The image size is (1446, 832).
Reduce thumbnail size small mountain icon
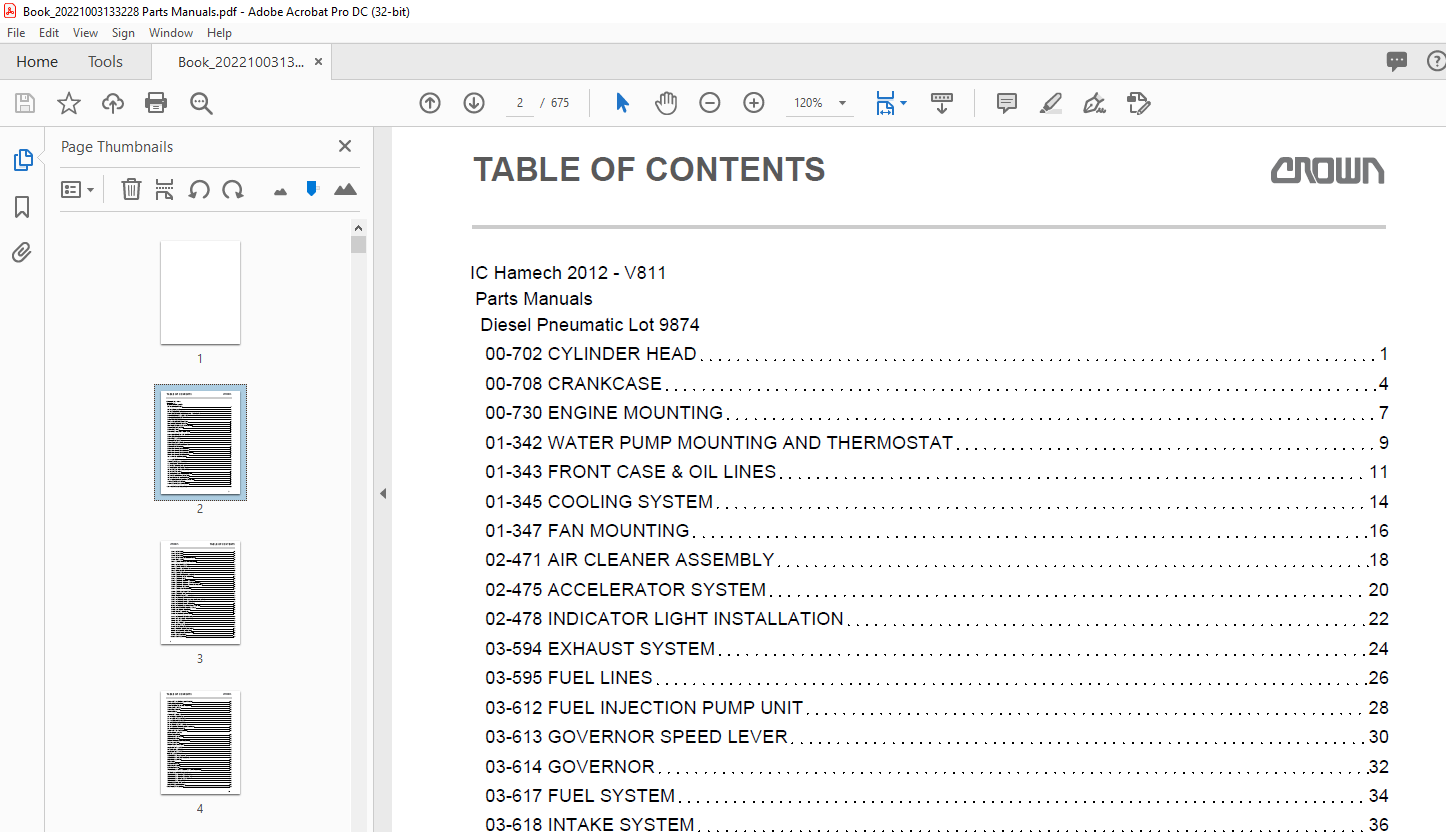click(280, 191)
